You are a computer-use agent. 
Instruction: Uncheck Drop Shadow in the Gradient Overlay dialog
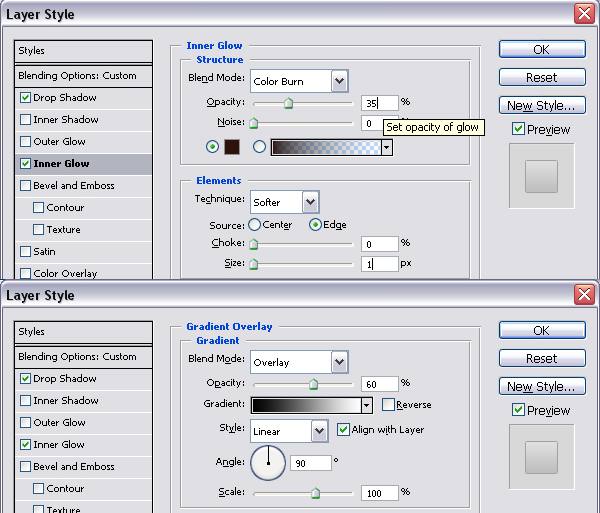(x=25, y=378)
